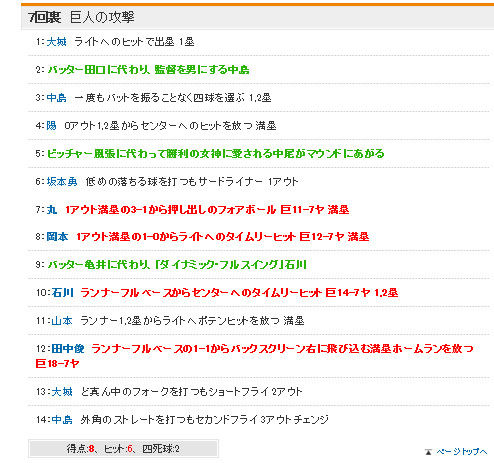Open player link 石川 in row 10
Viewport: 494px width, 463px height.
tap(62, 293)
